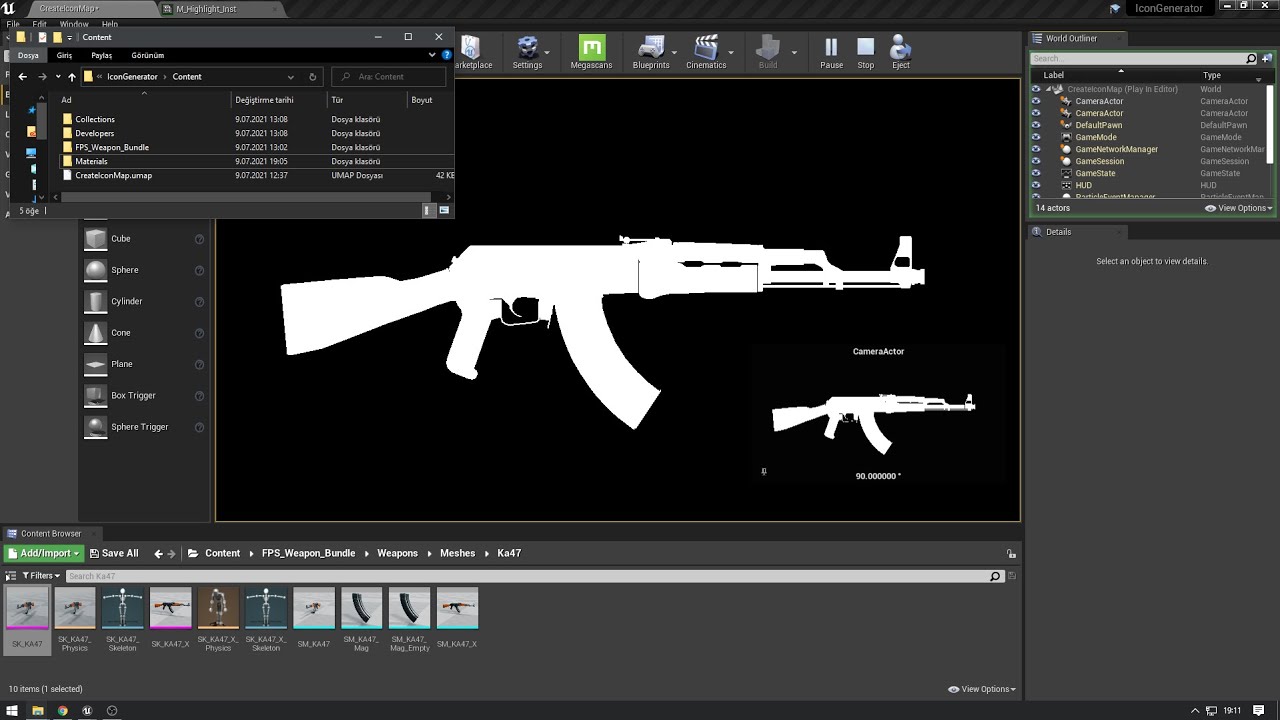Open the Cinematics dropdown arrow
The image size is (1280, 720).
click(x=731, y=53)
